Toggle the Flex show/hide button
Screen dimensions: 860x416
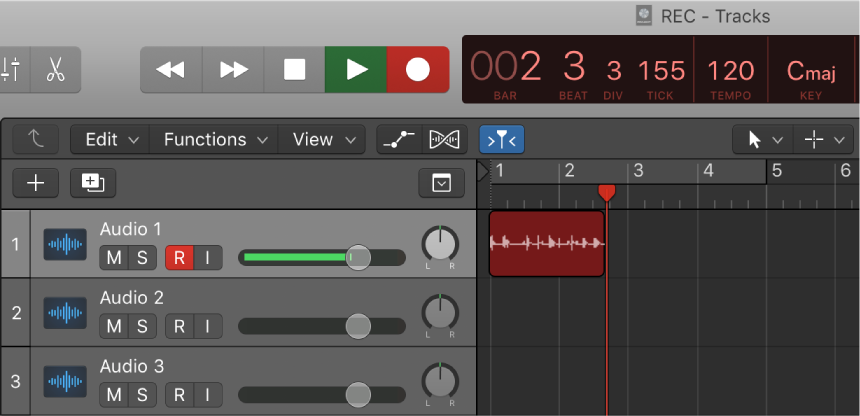(445, 139)
